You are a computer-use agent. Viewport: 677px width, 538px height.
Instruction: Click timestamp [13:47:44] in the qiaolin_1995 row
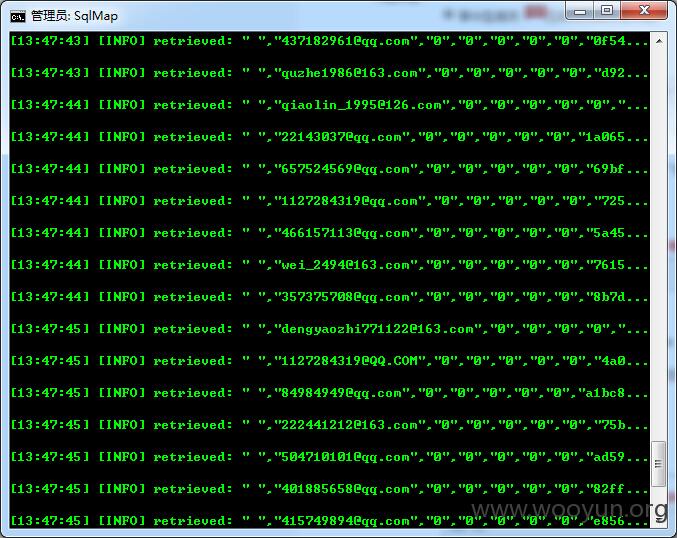pyautogui.click(x=50, y=105)
